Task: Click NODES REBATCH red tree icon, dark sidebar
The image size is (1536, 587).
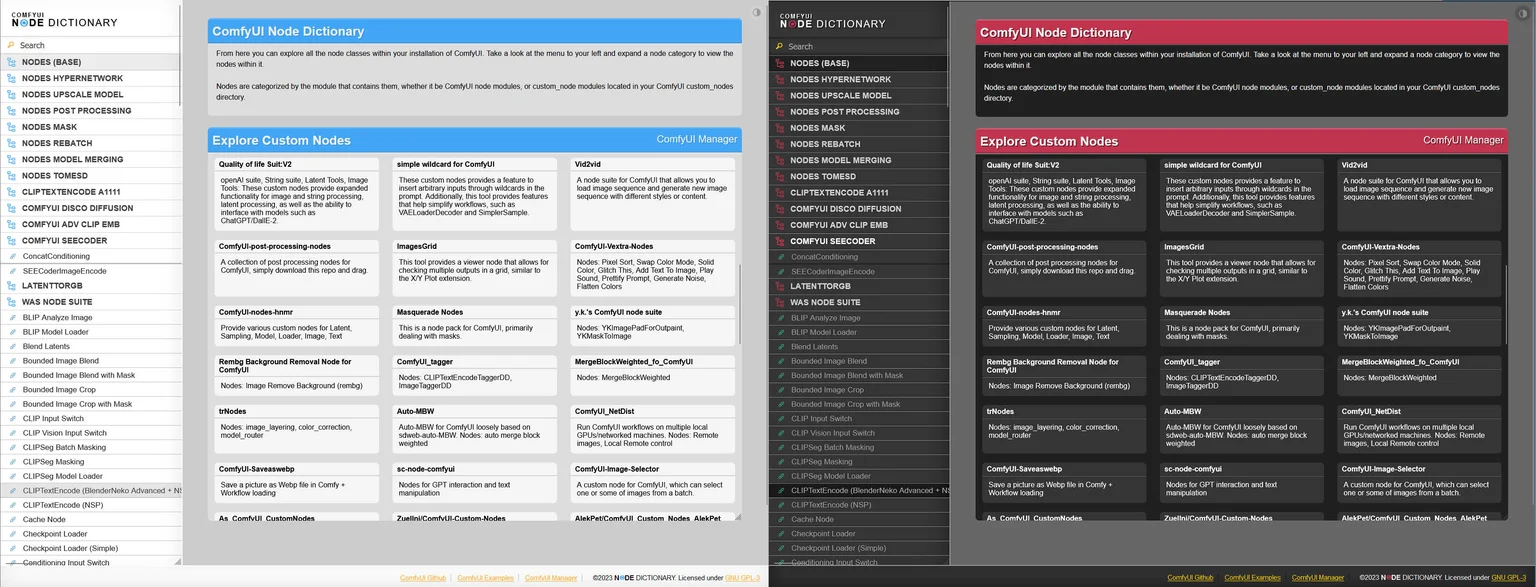Action: pyautogui.click(x=779, y=144)
